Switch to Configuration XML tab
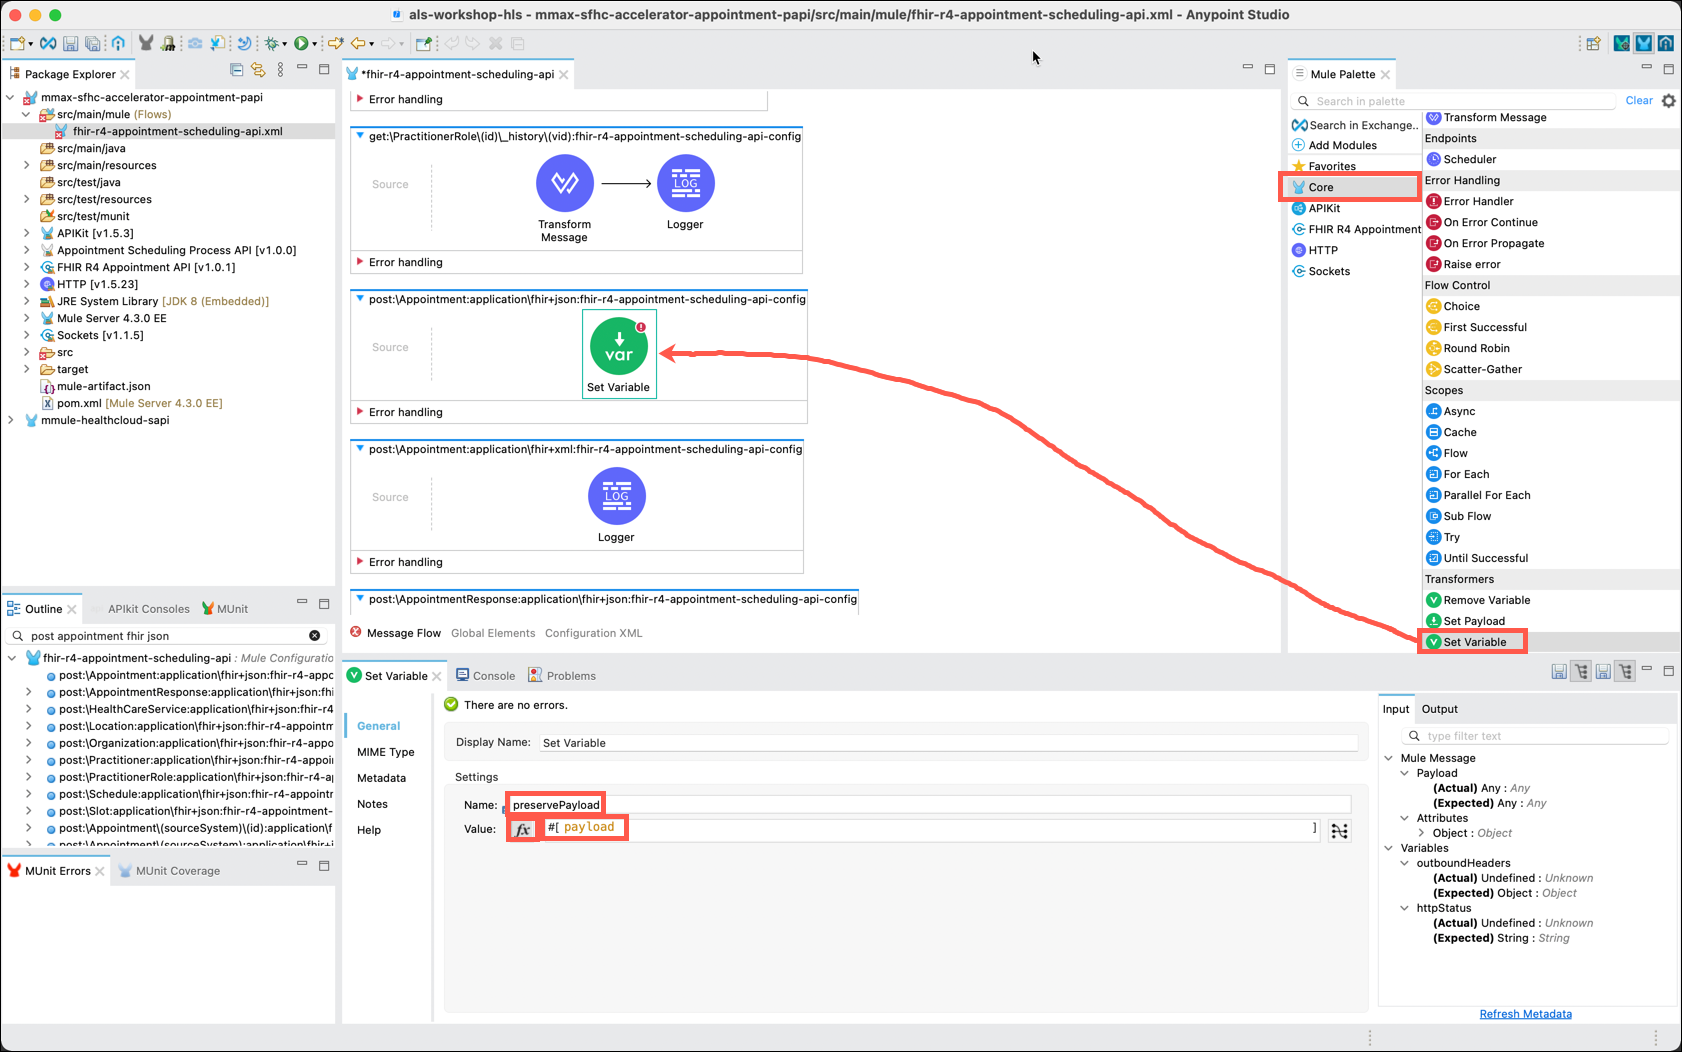The image size is (1682, 1052). (x=594, y=633)
